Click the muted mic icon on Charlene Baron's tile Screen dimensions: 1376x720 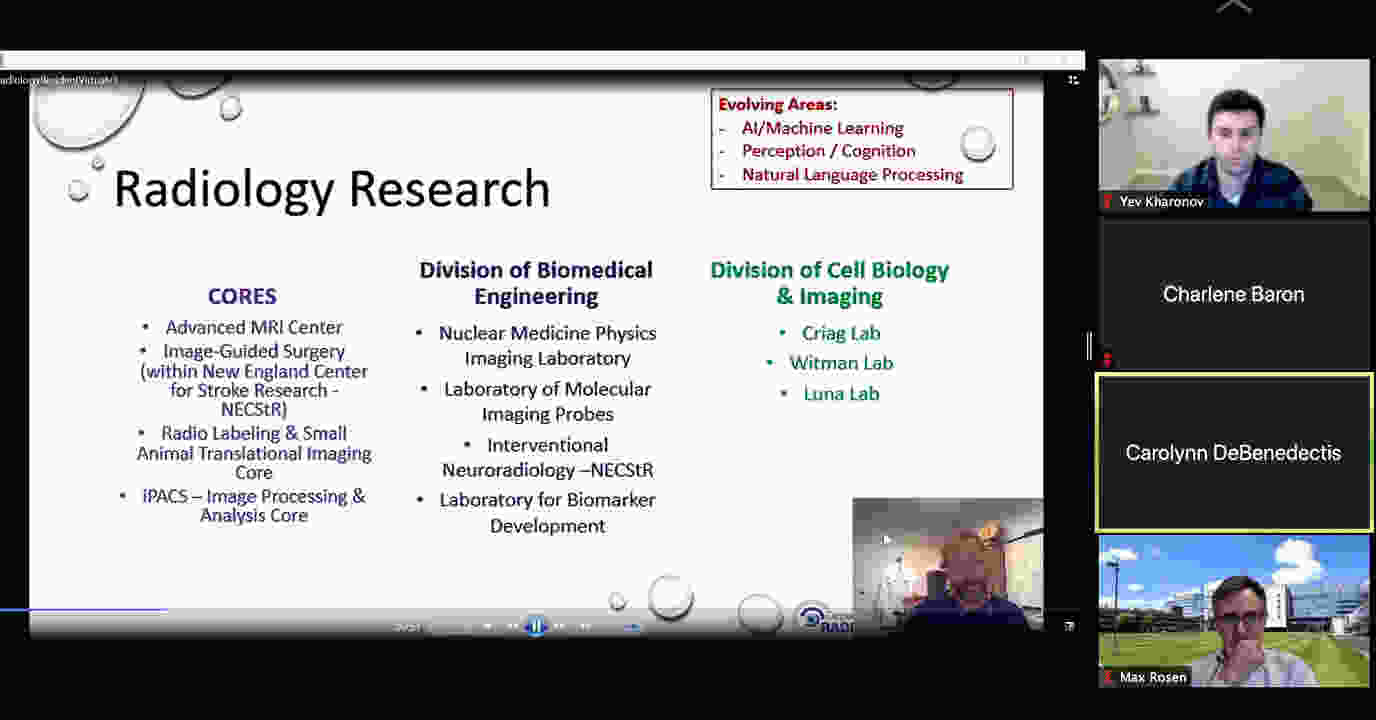[1107, 359]
